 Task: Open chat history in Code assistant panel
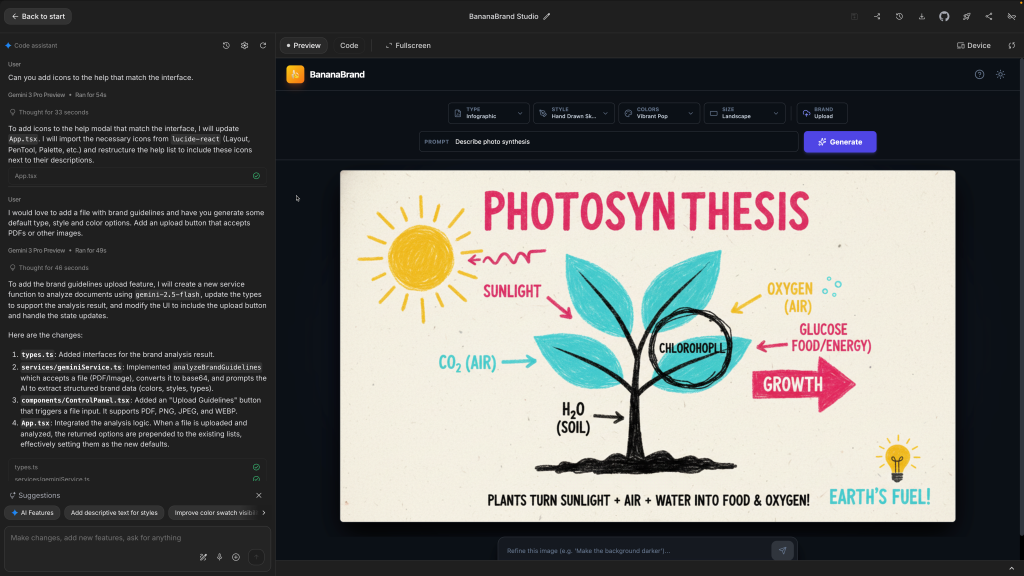pyautogui.click(x=226, y=45)
